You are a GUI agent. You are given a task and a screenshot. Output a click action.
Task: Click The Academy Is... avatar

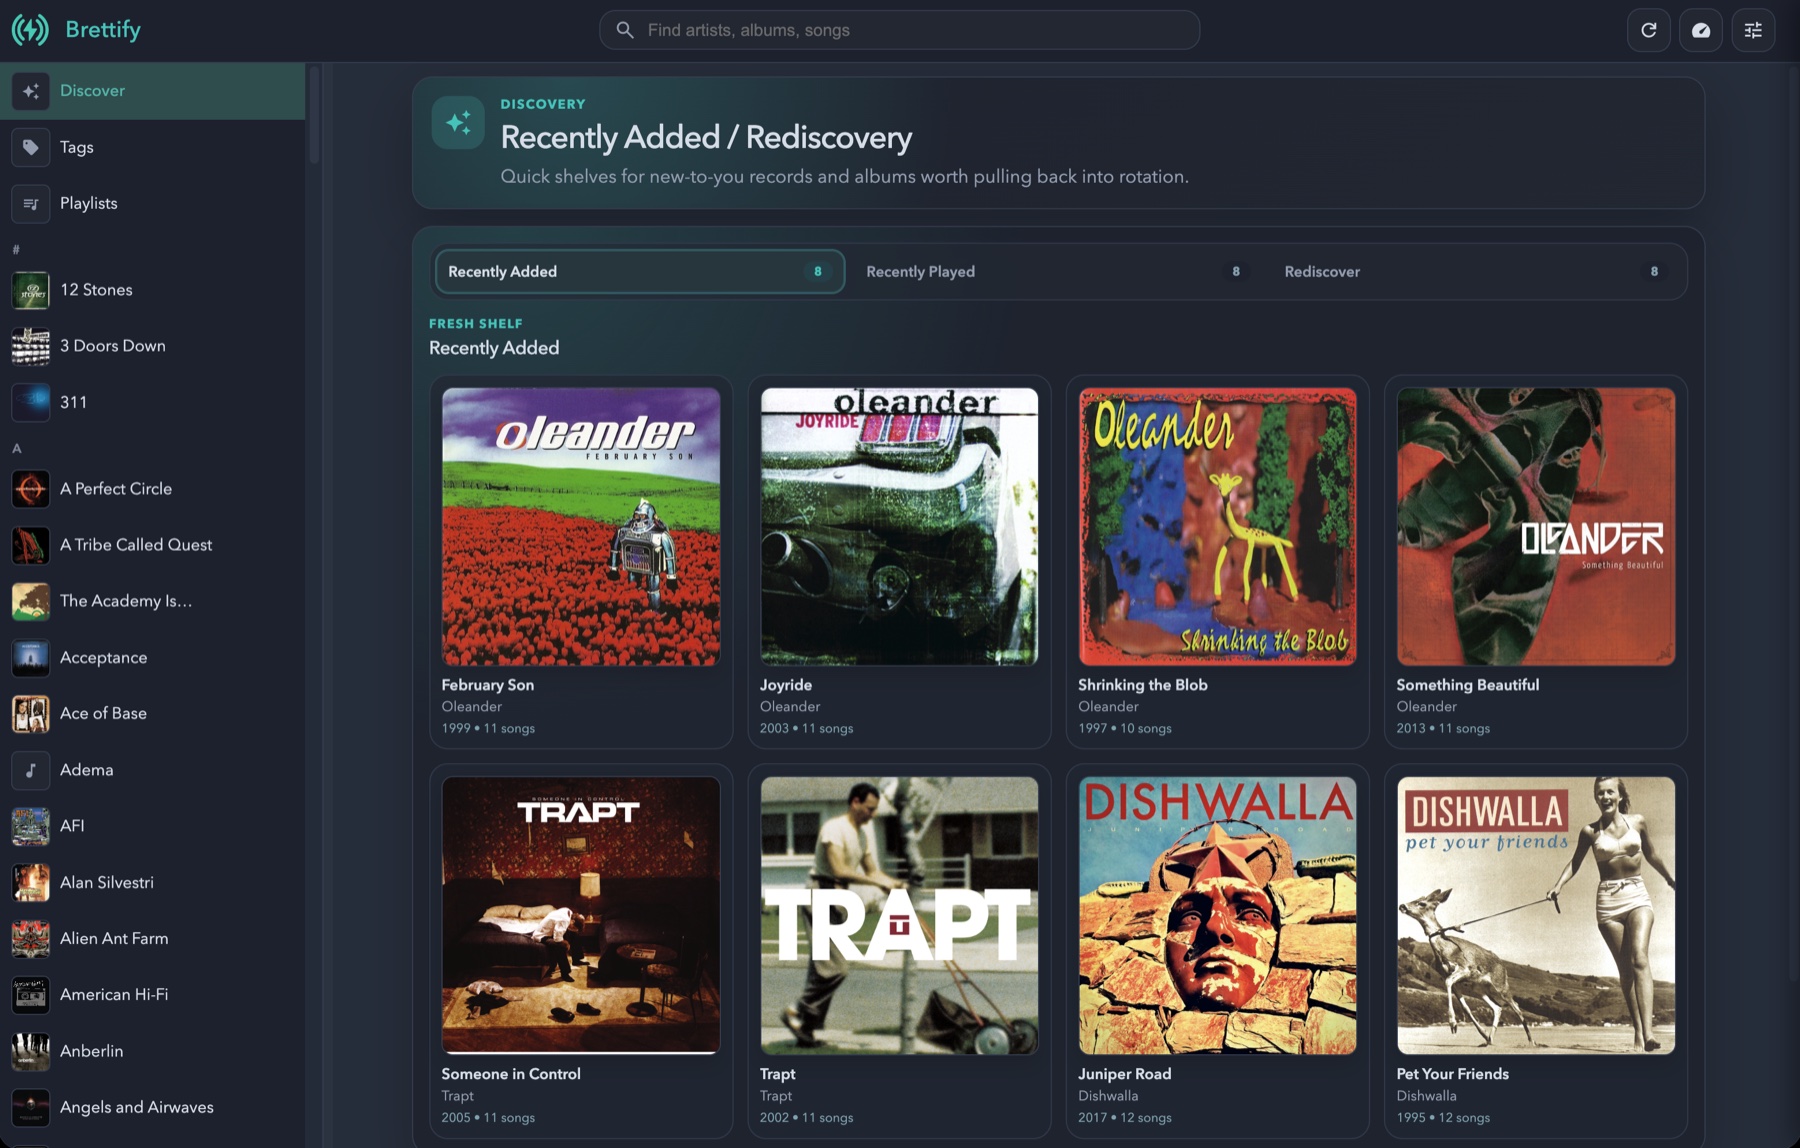(x=31, y=601)
